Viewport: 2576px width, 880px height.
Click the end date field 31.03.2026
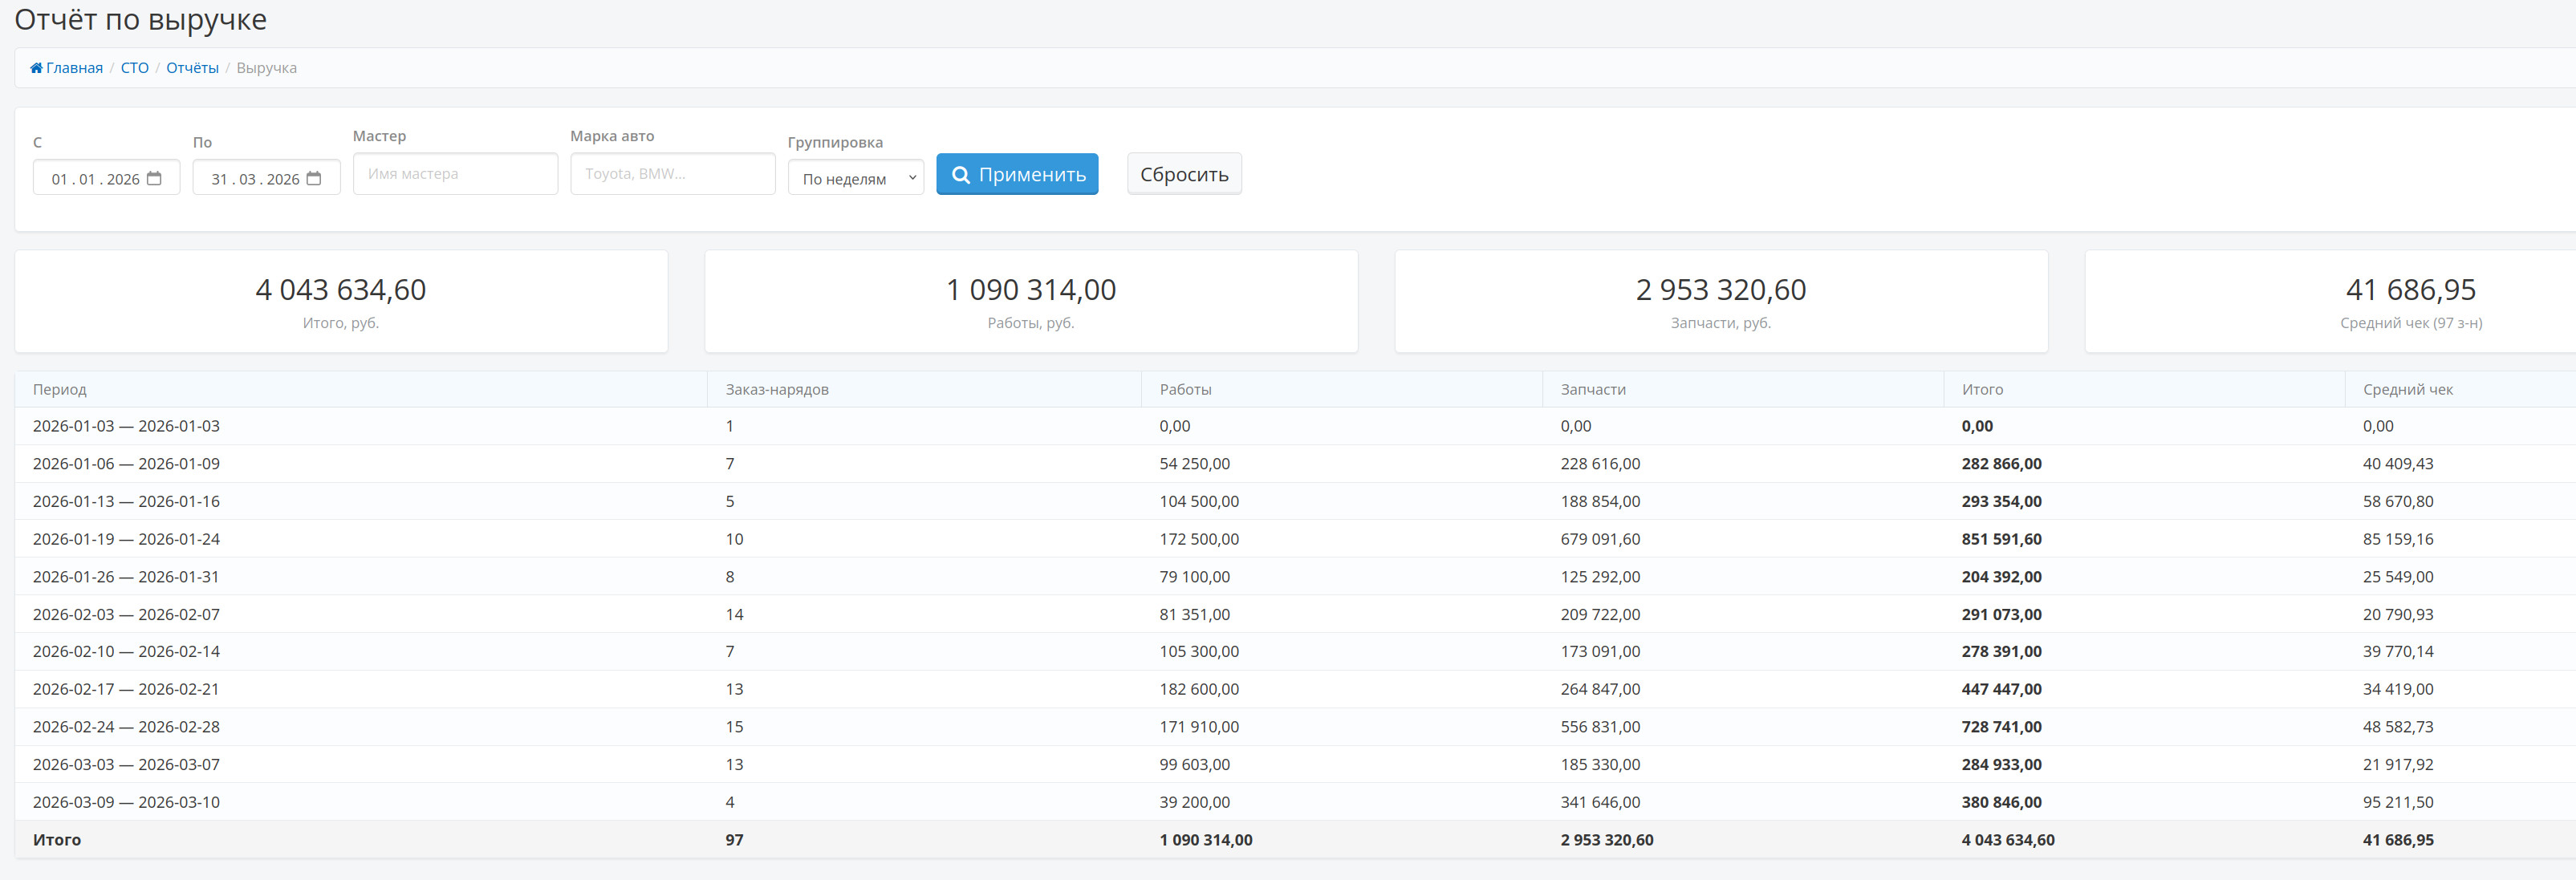tap(255, 179)
